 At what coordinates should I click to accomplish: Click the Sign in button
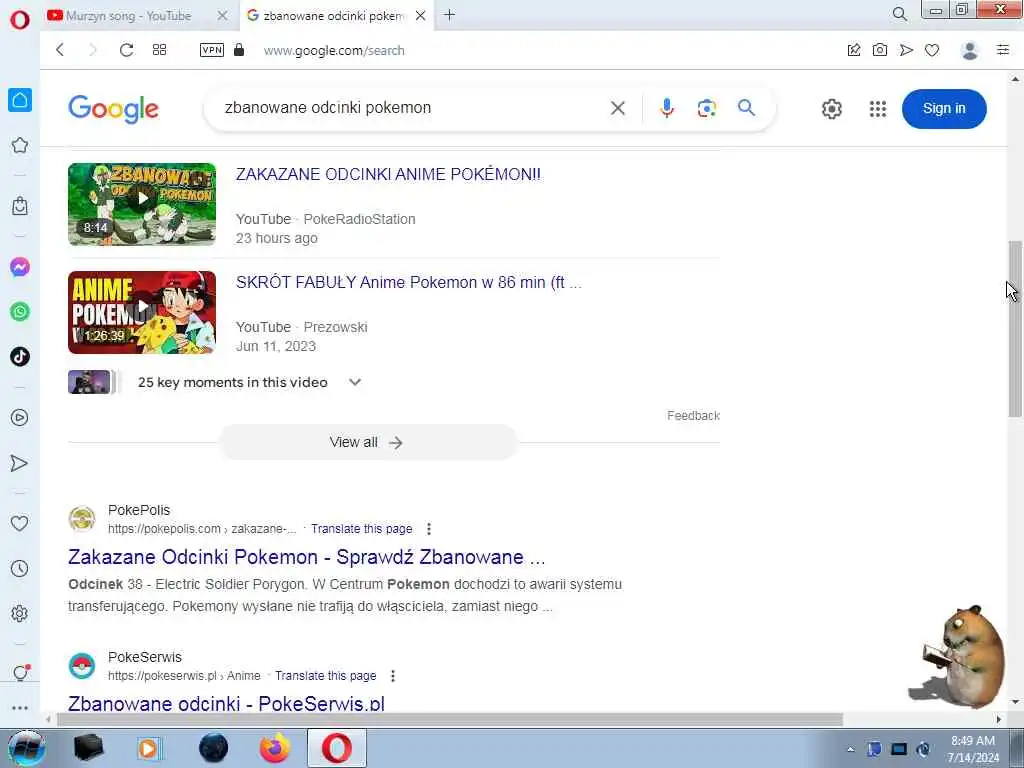(944, 108)
